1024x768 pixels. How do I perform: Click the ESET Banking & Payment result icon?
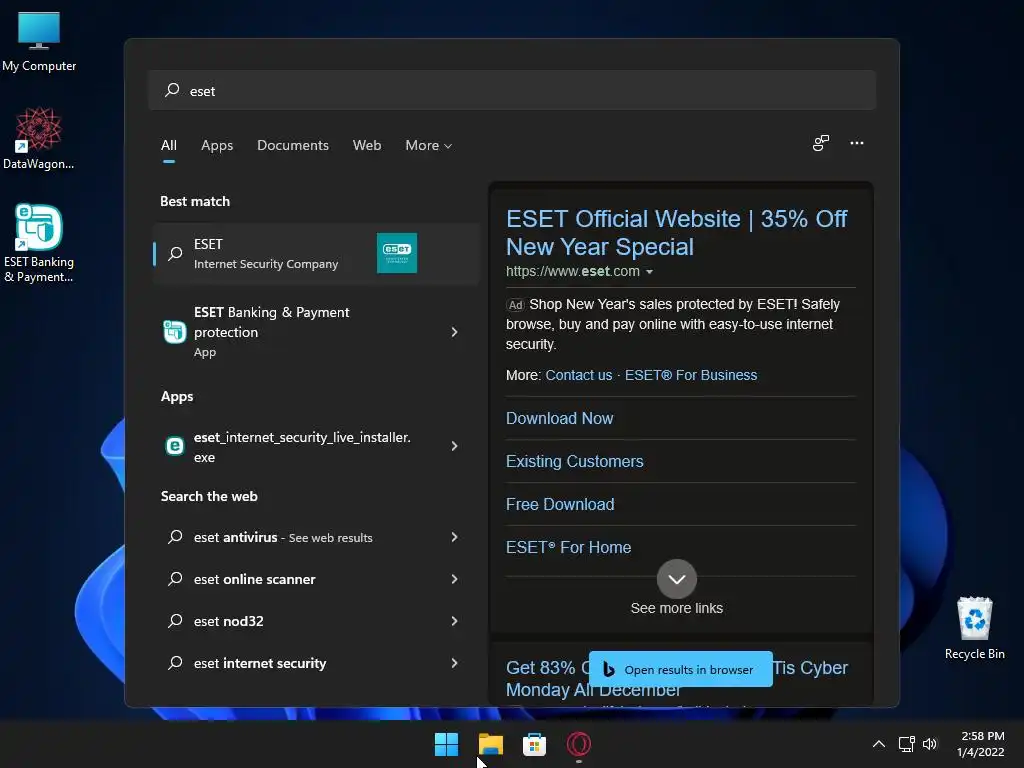pyautogui.click(x=174, y=332)
